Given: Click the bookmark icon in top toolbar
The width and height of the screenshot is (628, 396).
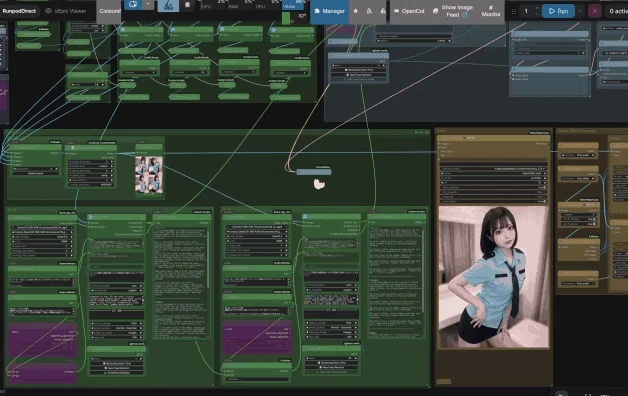Looking at the screenshot, I should coord(187,5).
